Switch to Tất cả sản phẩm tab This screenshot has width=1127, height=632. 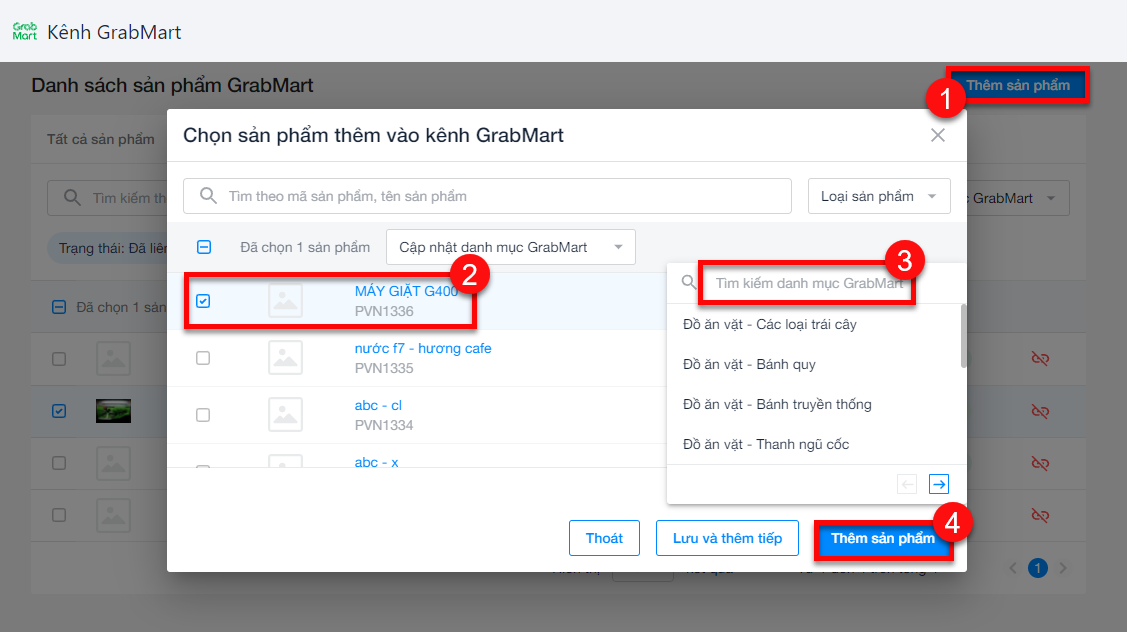pos(101,139)
